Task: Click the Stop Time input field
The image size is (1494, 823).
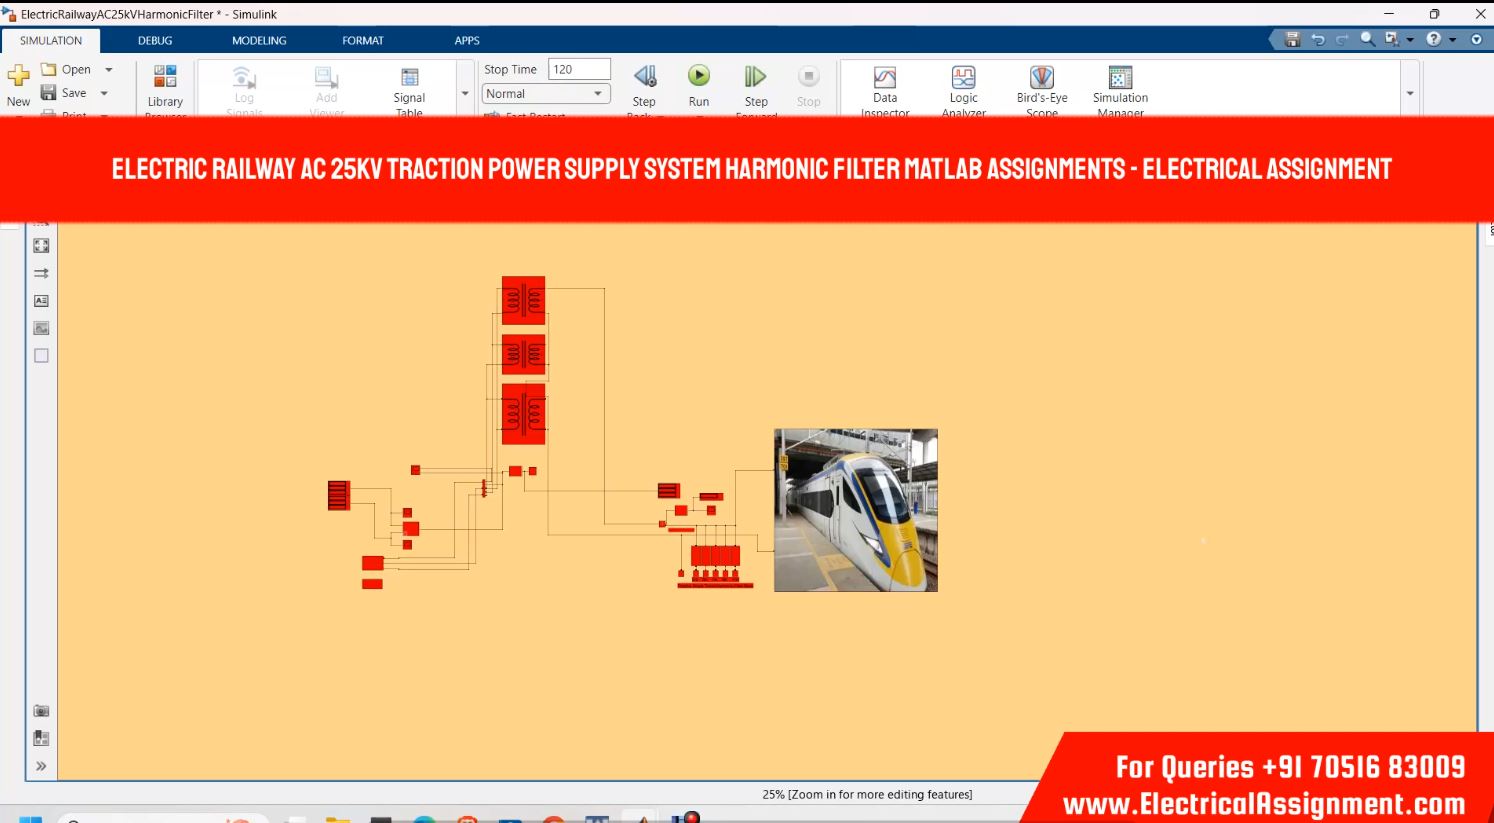Action: point(579,69)
